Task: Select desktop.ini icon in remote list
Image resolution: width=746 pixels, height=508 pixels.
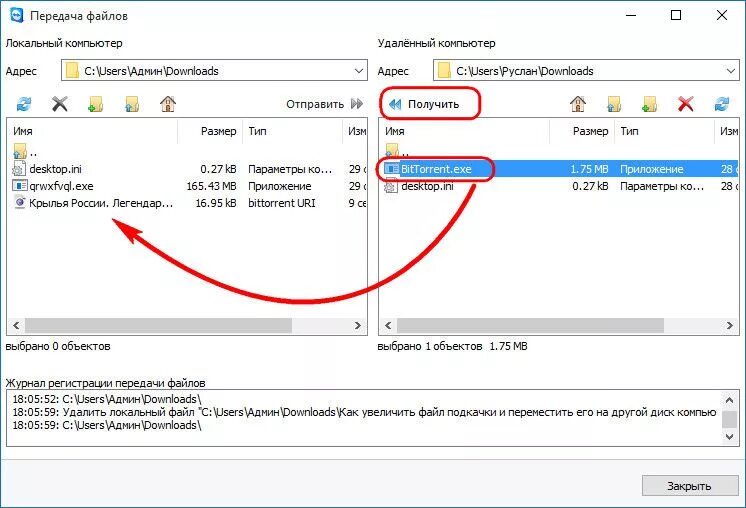Action: click(391, 186)
